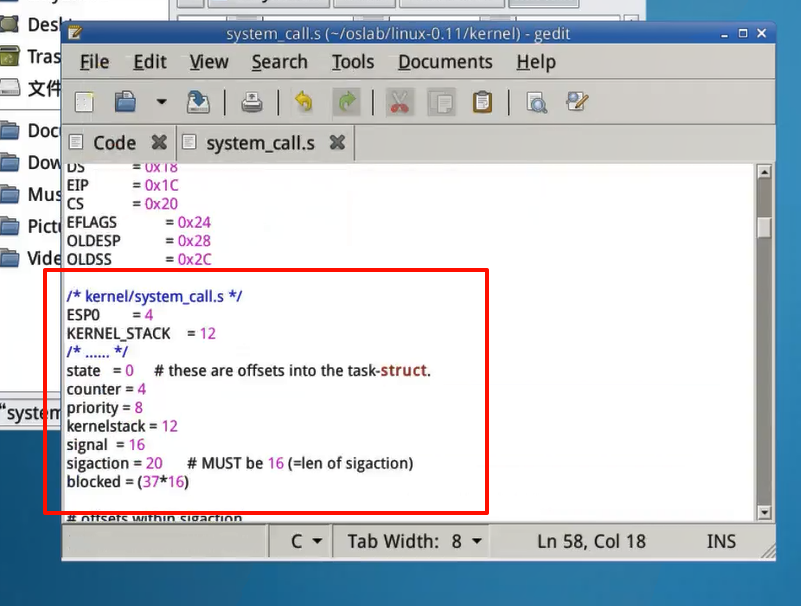Image resolution: width=801 pixels, height=606 pixels.
Task: Open the C language selector dropdown
Action: [306, 542]
